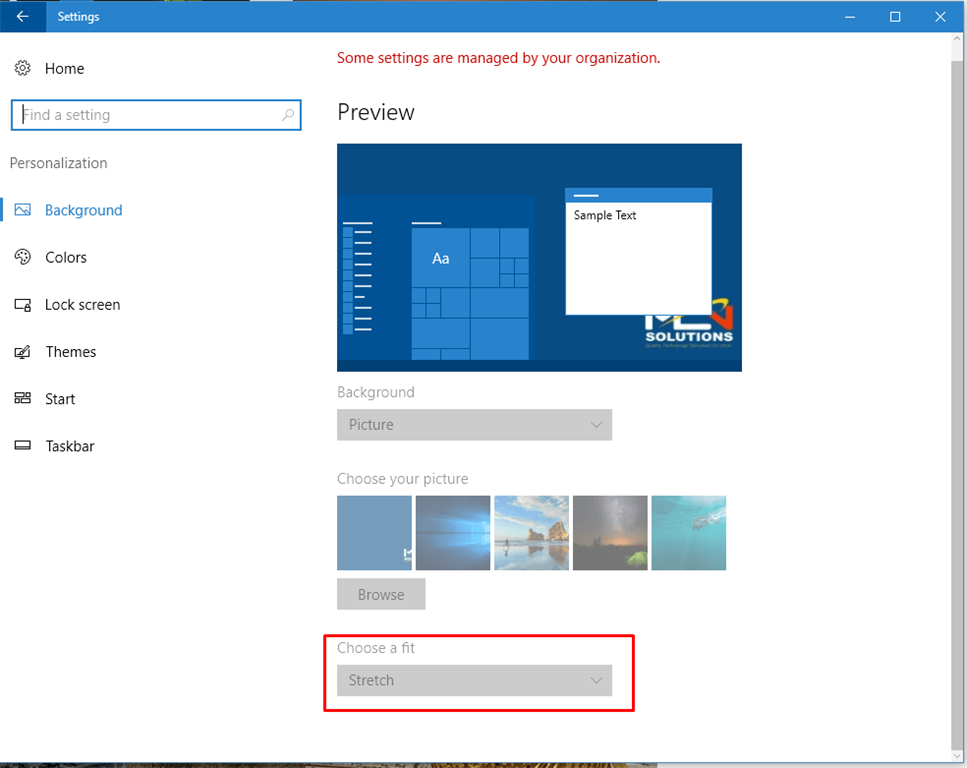Close the Settings window
Viewport: 967px width, 768px height.
coord(940,17)
